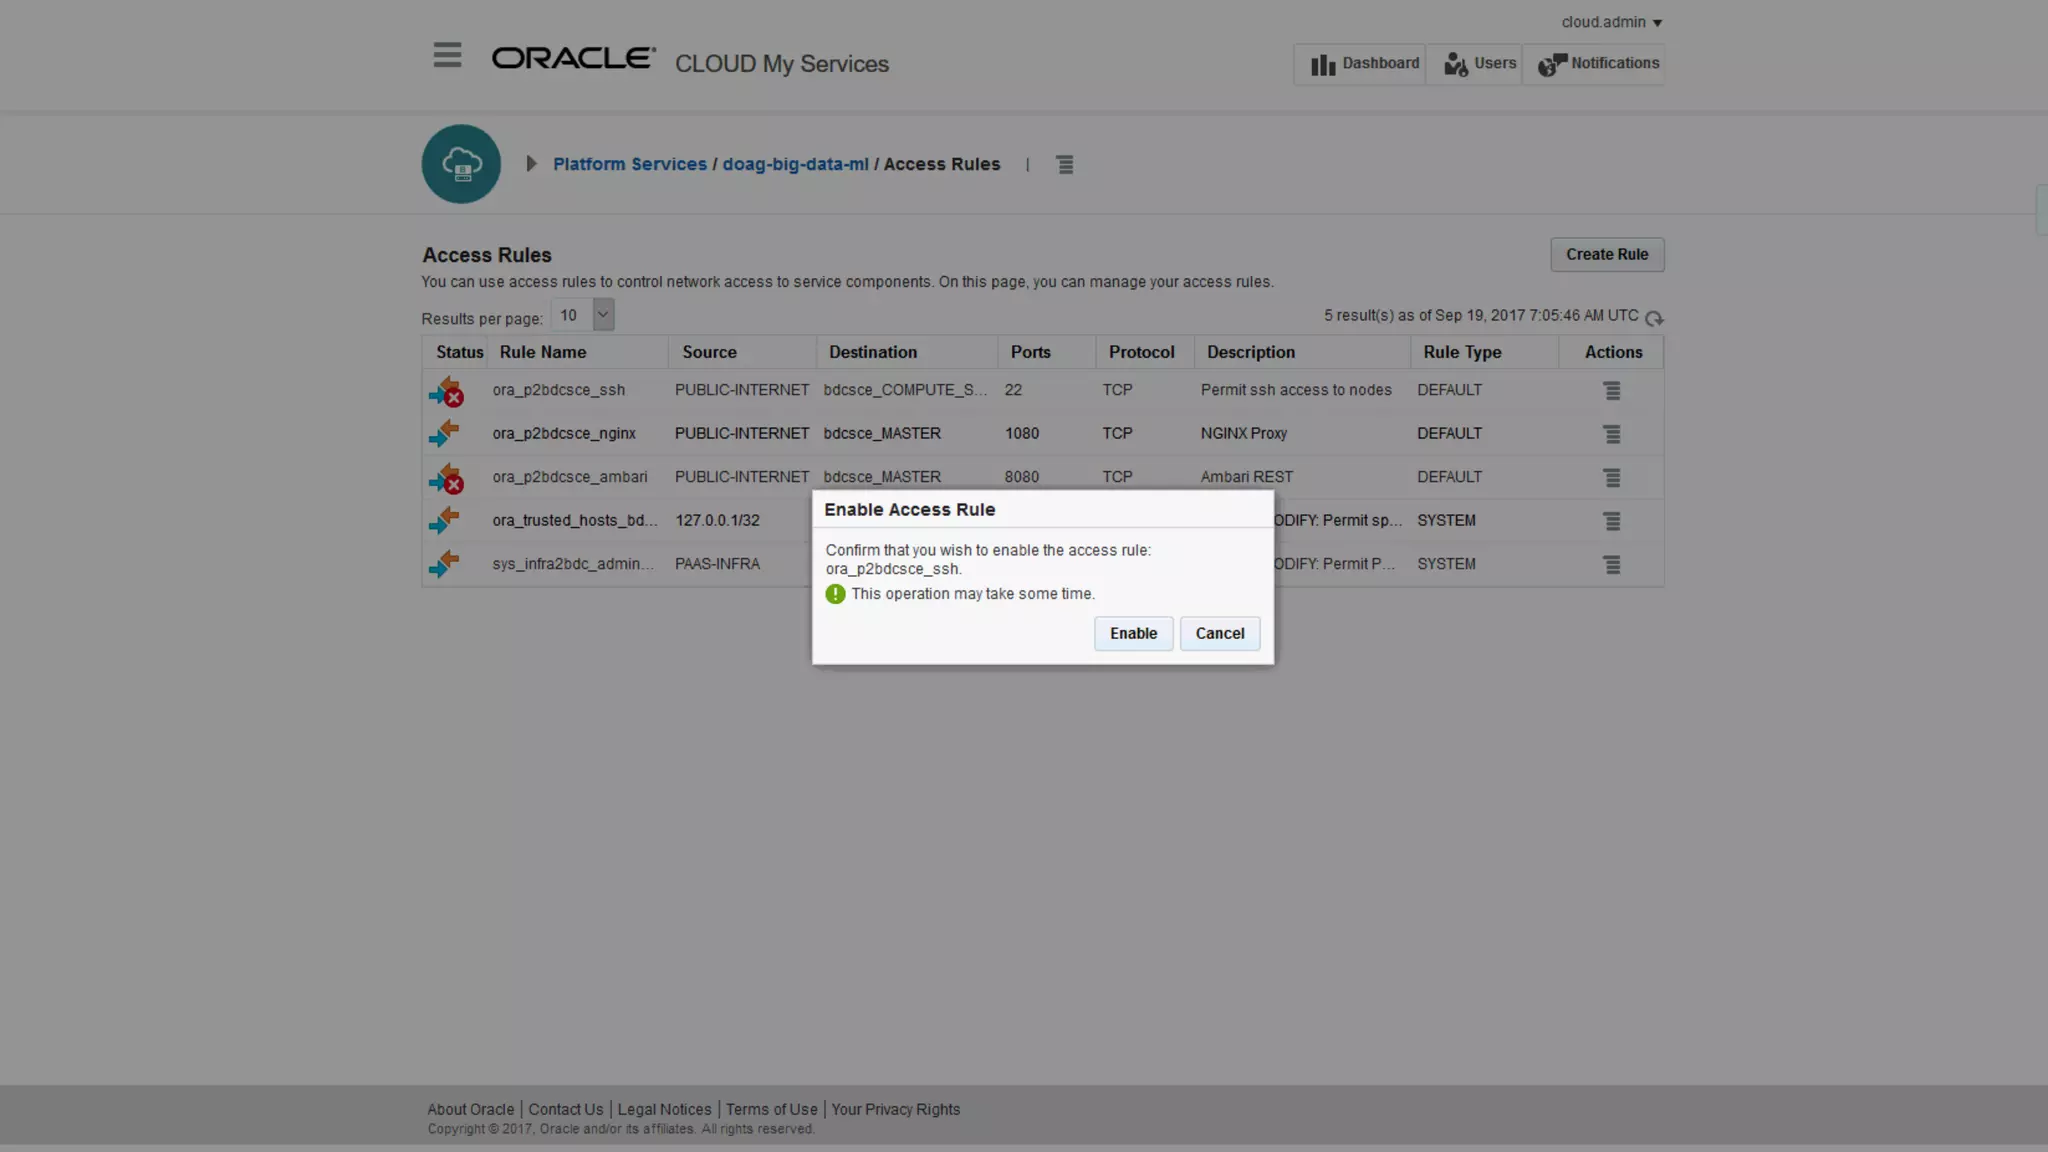Open actions menu for ora_p2bdcsce_ambari rule
Viewport: 2048px width, 1152px height.
click(1611, 478)
